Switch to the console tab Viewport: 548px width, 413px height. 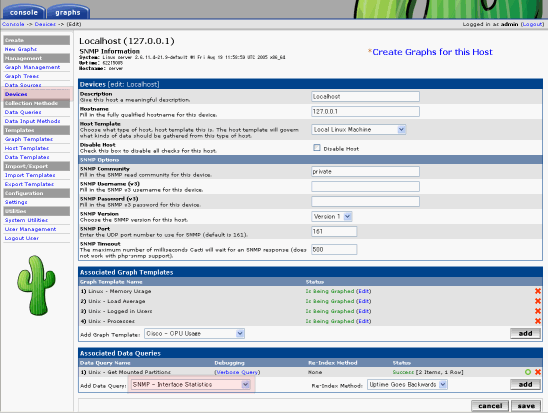coord(24,12)
